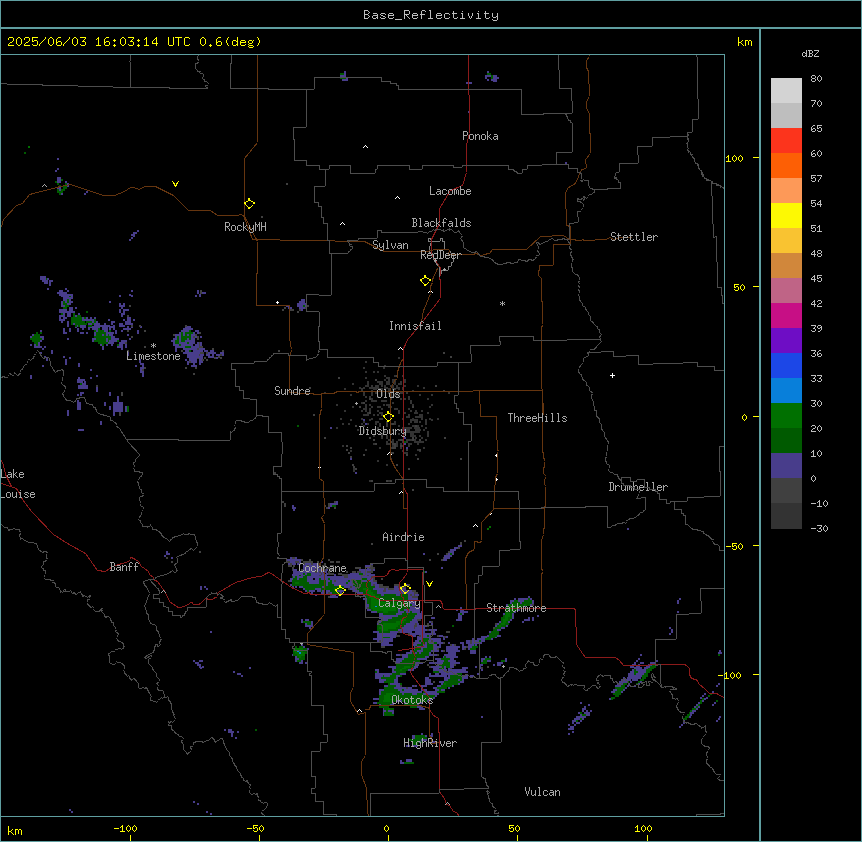The width and height of the screenshot is (862, 842).
Task: Click the Airdrie city label
Action: (403, 537)
